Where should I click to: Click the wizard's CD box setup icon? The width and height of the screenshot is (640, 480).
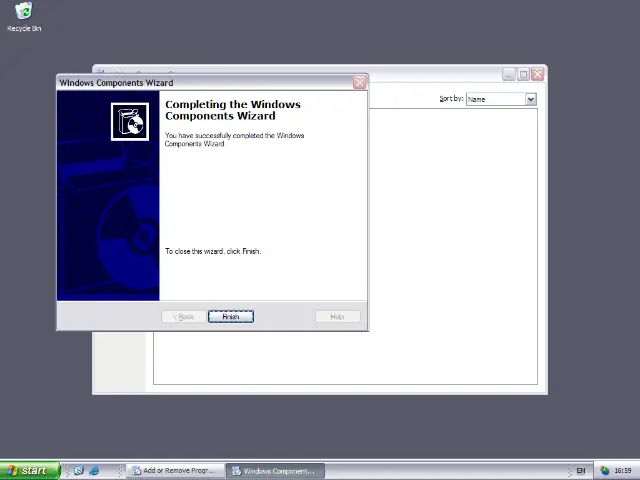tap(130, 122)
